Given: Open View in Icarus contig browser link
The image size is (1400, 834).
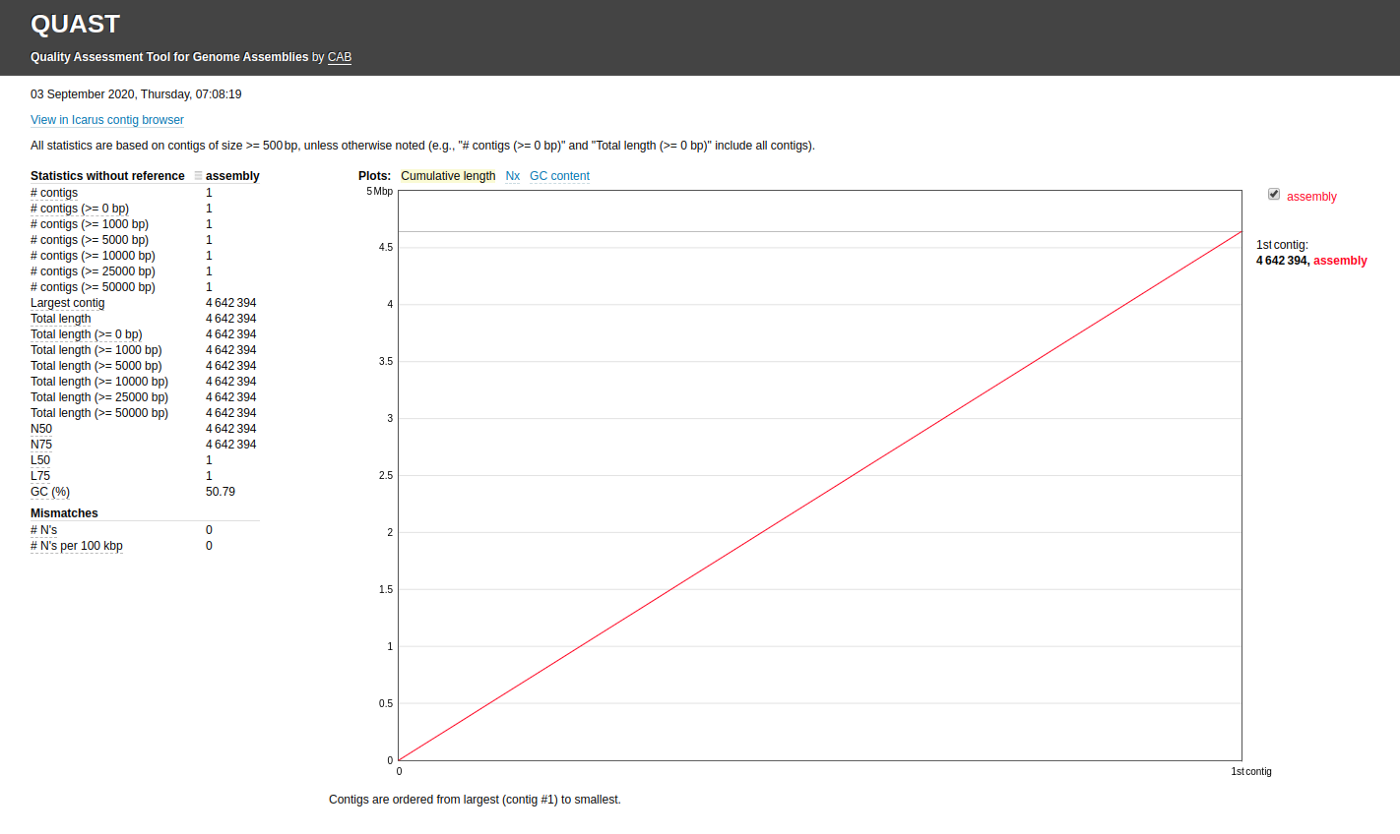Looking at the screenshot, I should [x=107, y=120].
